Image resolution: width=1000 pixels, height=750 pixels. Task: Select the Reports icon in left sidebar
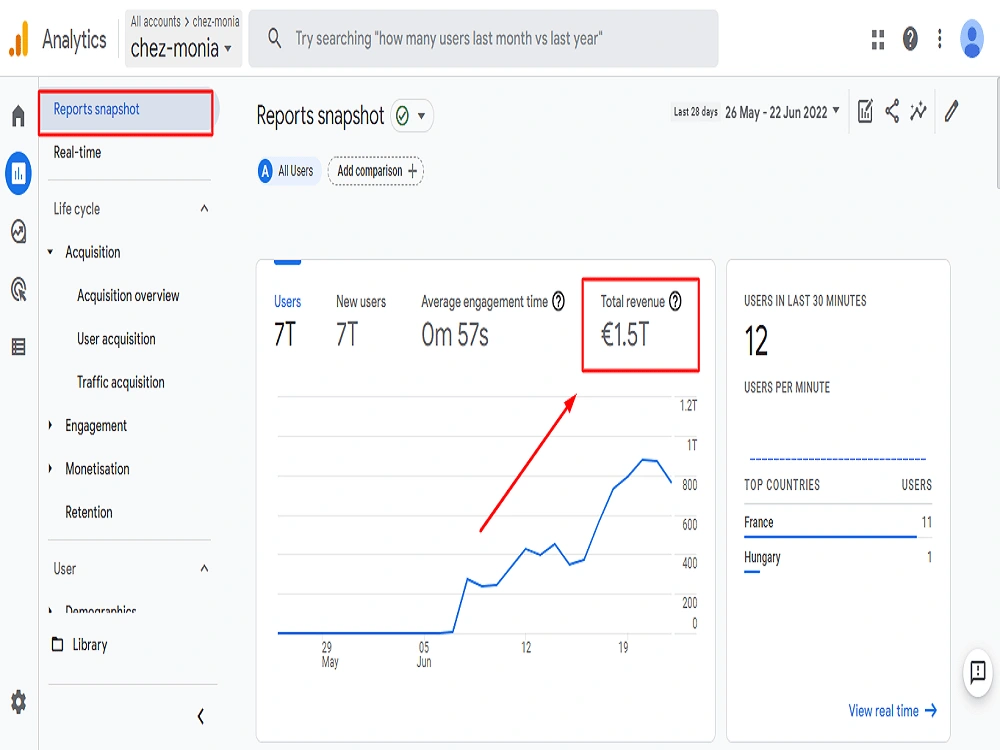16,173
